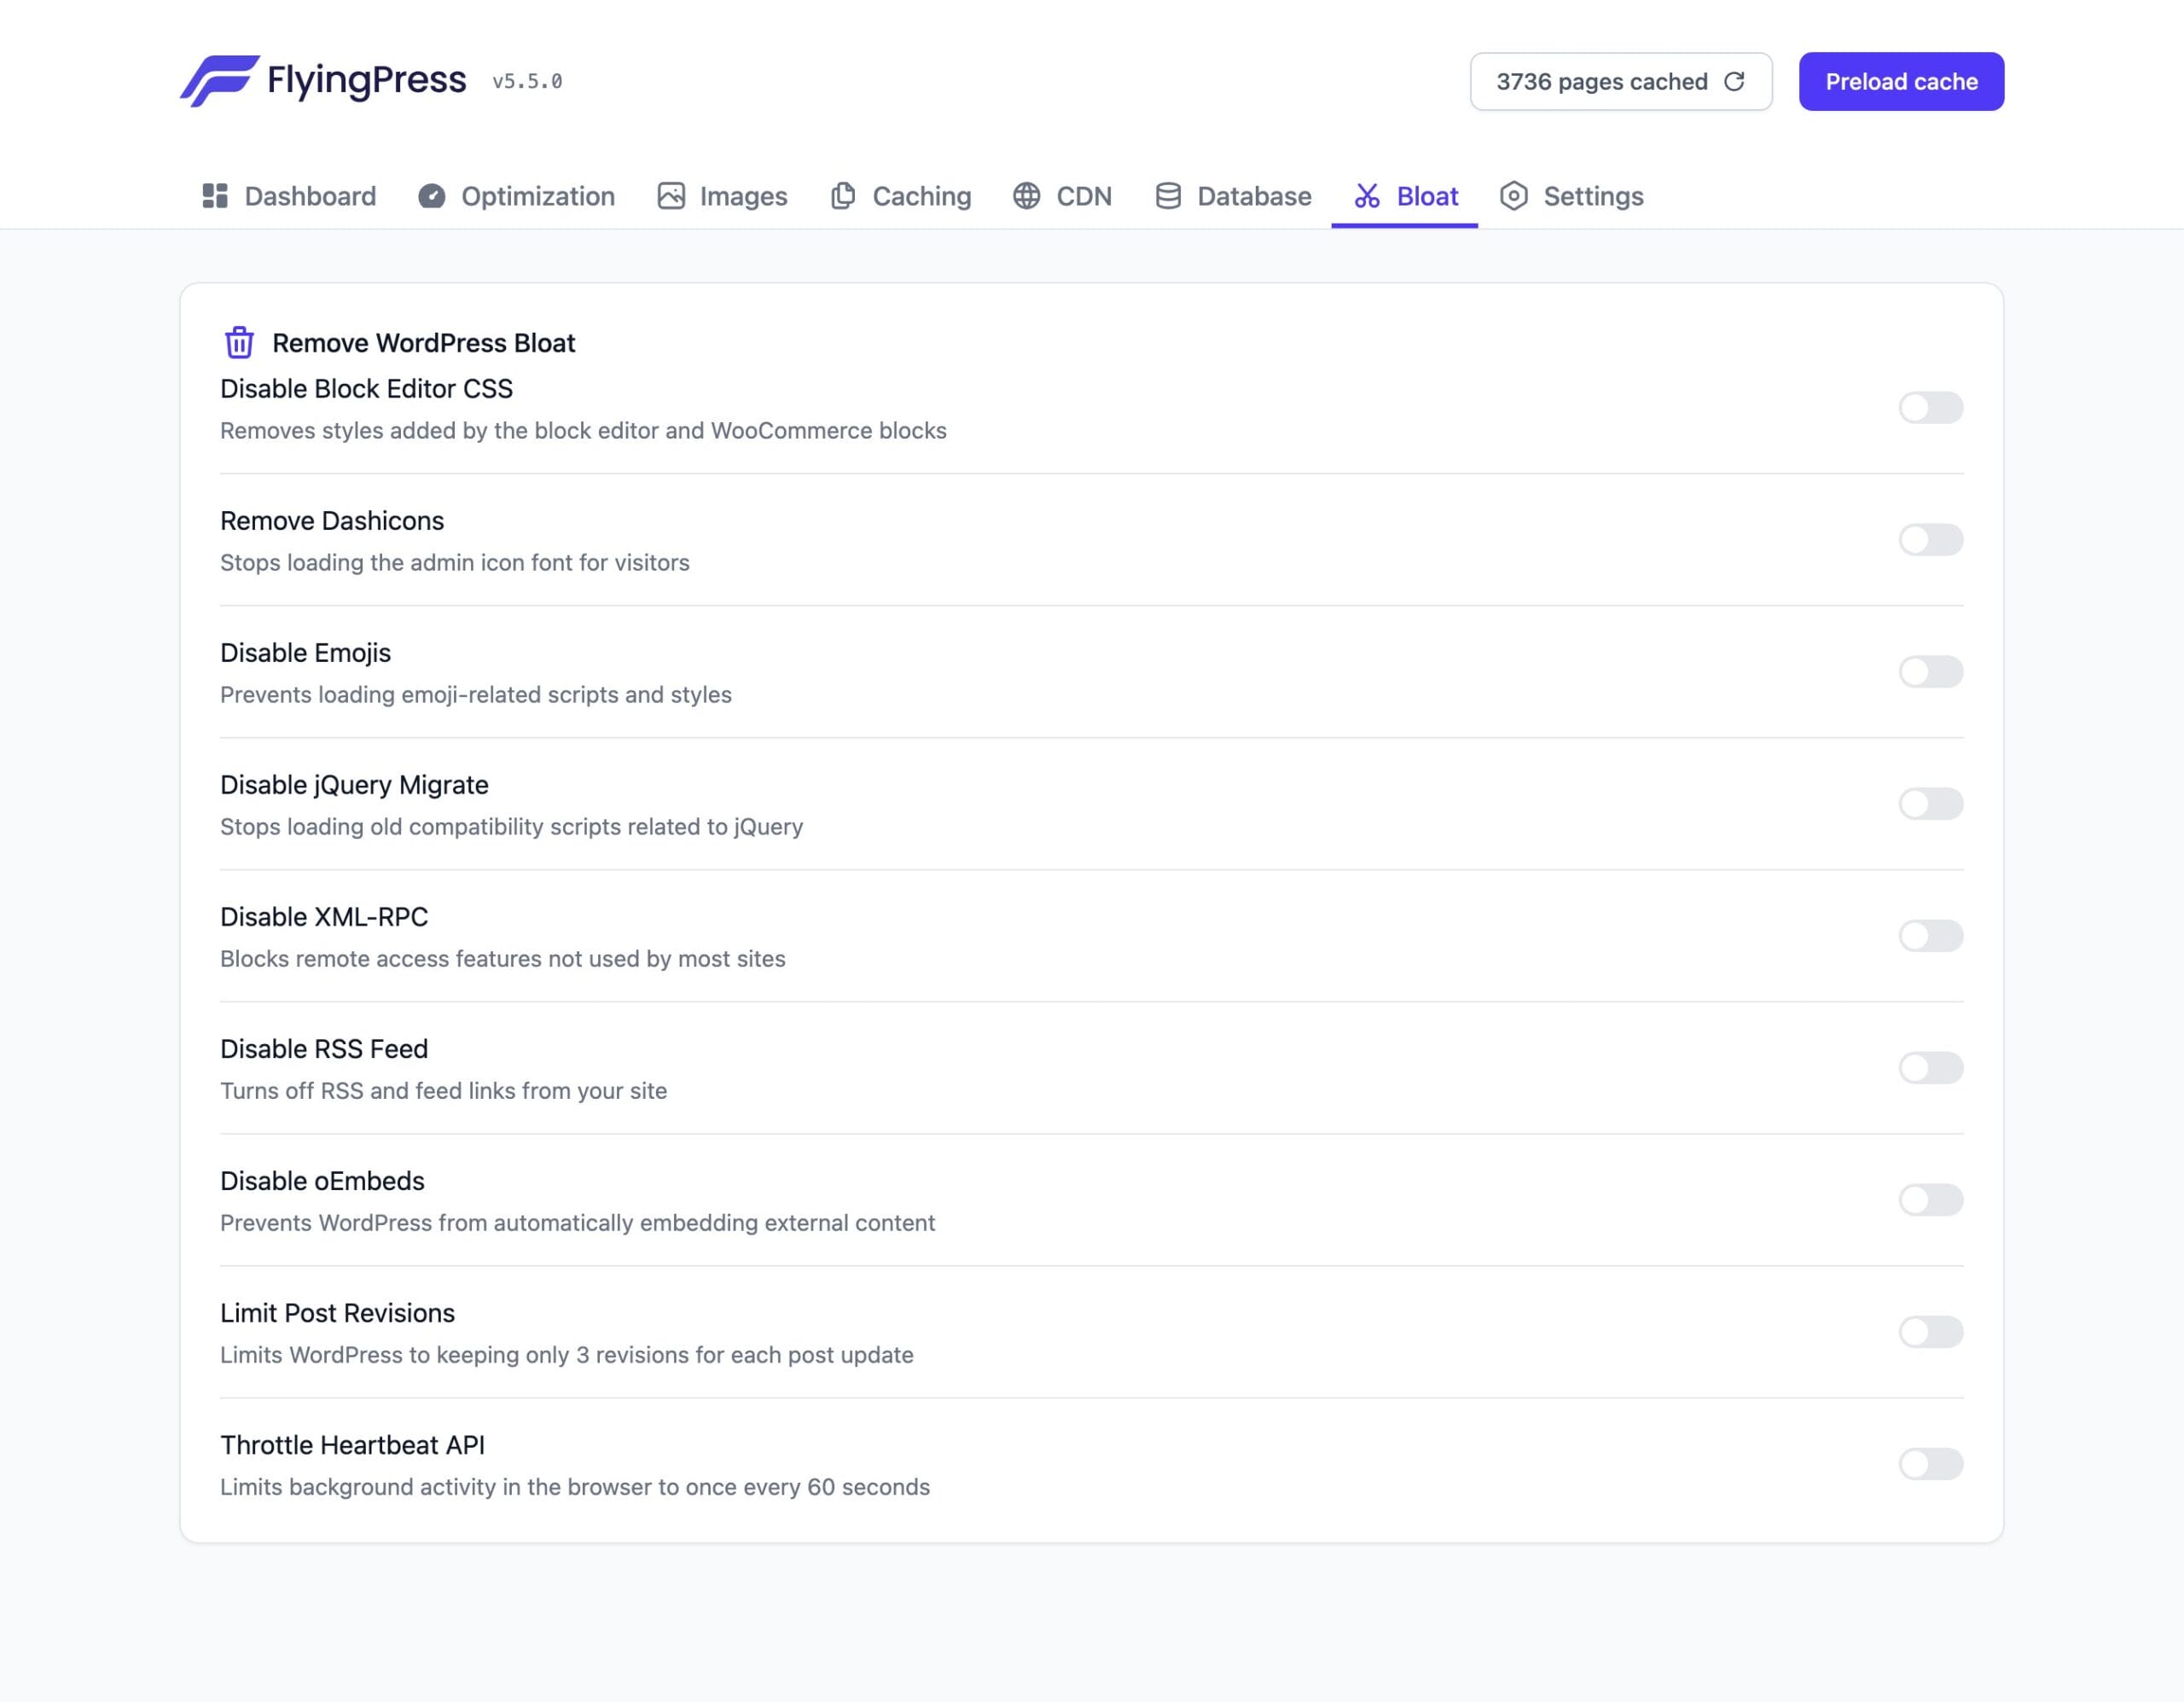Click the refresh icon next to pages cached
Screen dimensions: 2184x1702
(1734, 81)
